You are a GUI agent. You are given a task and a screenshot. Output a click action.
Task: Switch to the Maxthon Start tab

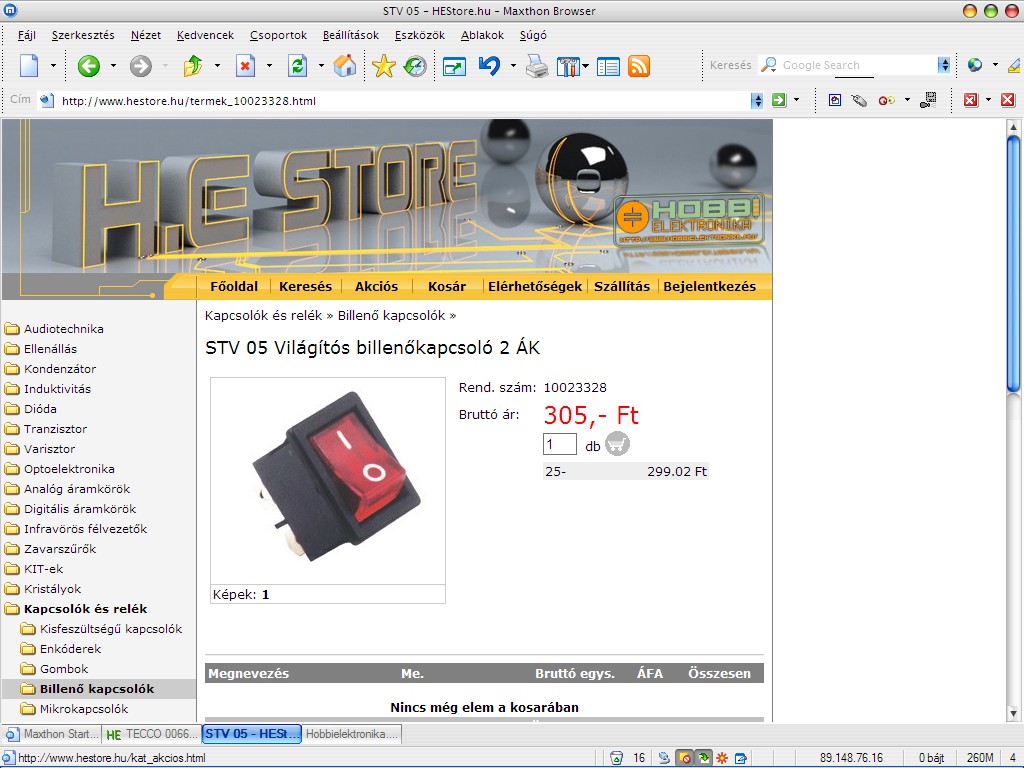(x=52, y=734)
